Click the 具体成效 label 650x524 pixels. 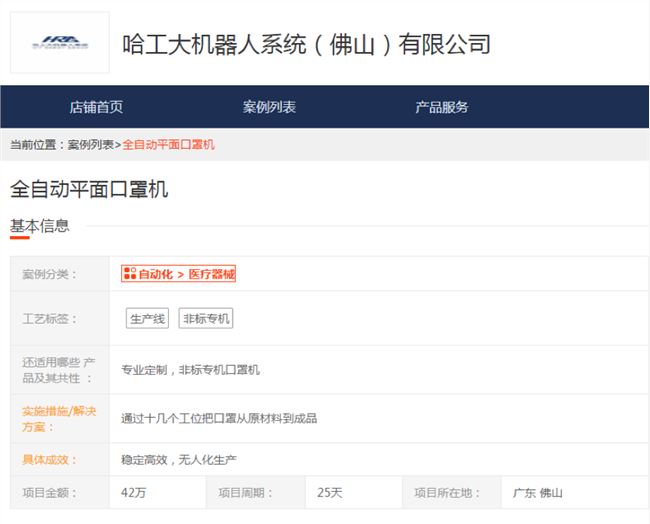[49, 459]
